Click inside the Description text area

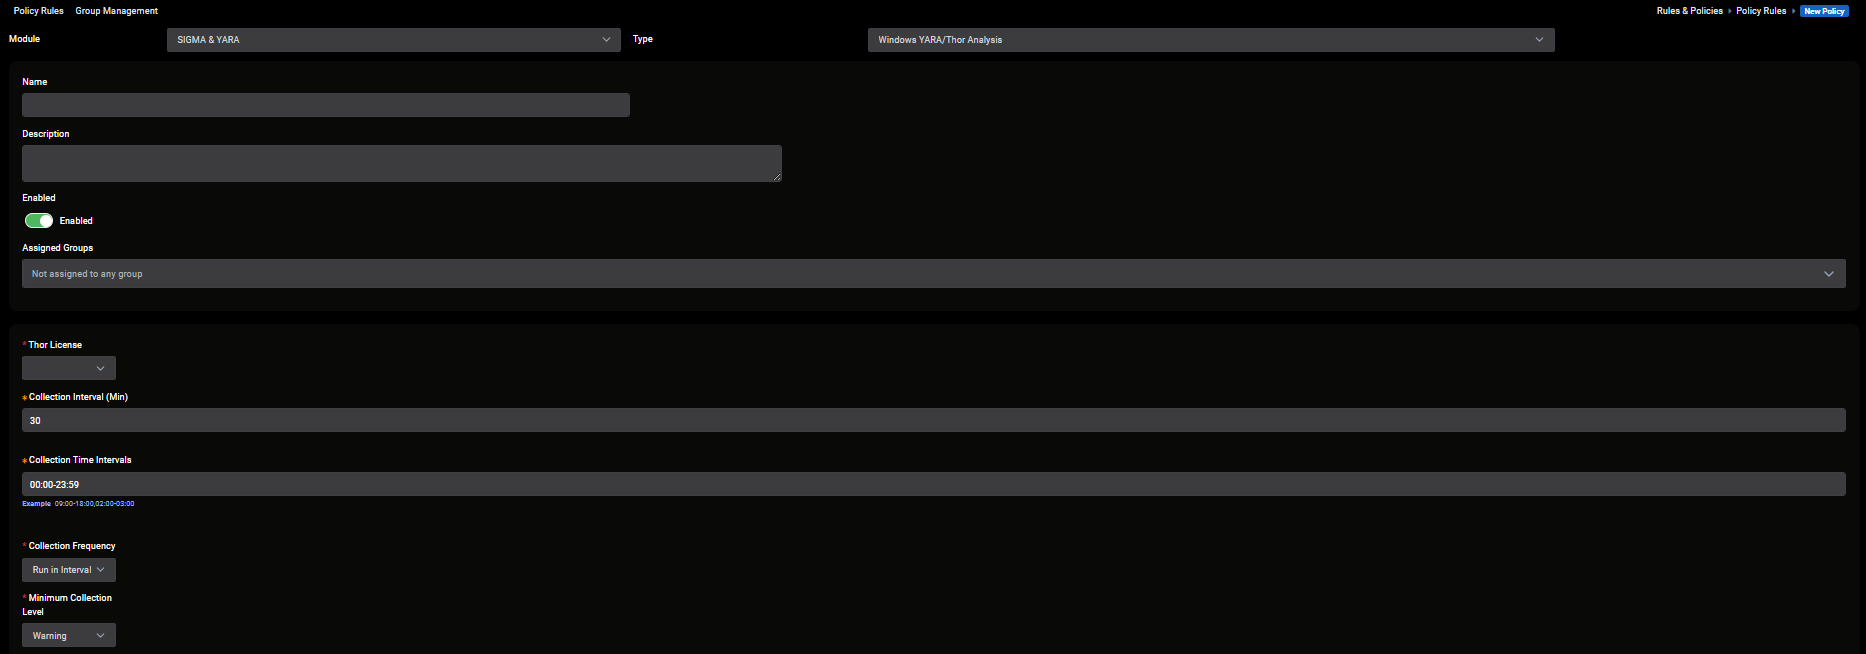[x=400, y=163]
